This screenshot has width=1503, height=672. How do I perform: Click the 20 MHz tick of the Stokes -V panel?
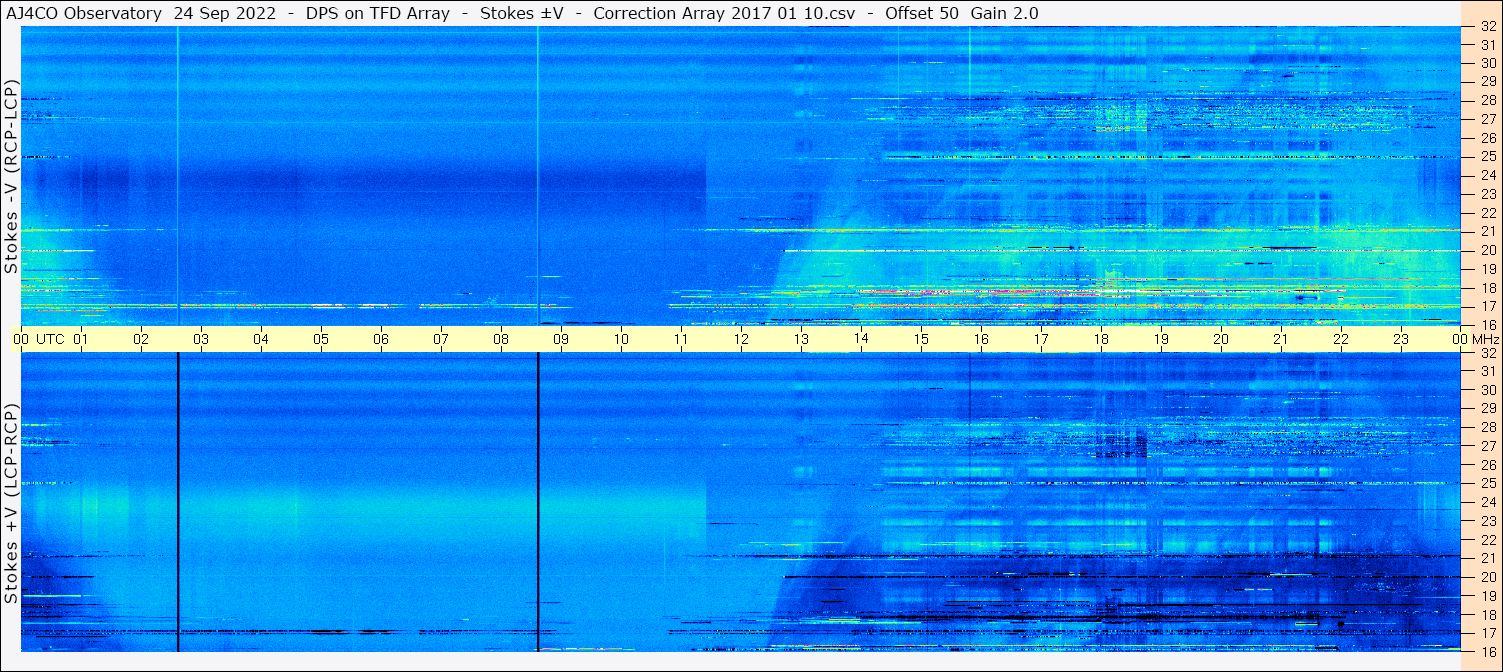click(1488, 251)
